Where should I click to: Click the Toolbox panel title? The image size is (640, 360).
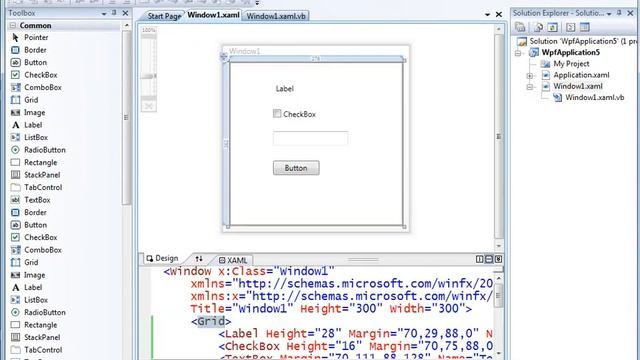click(22, 13)
